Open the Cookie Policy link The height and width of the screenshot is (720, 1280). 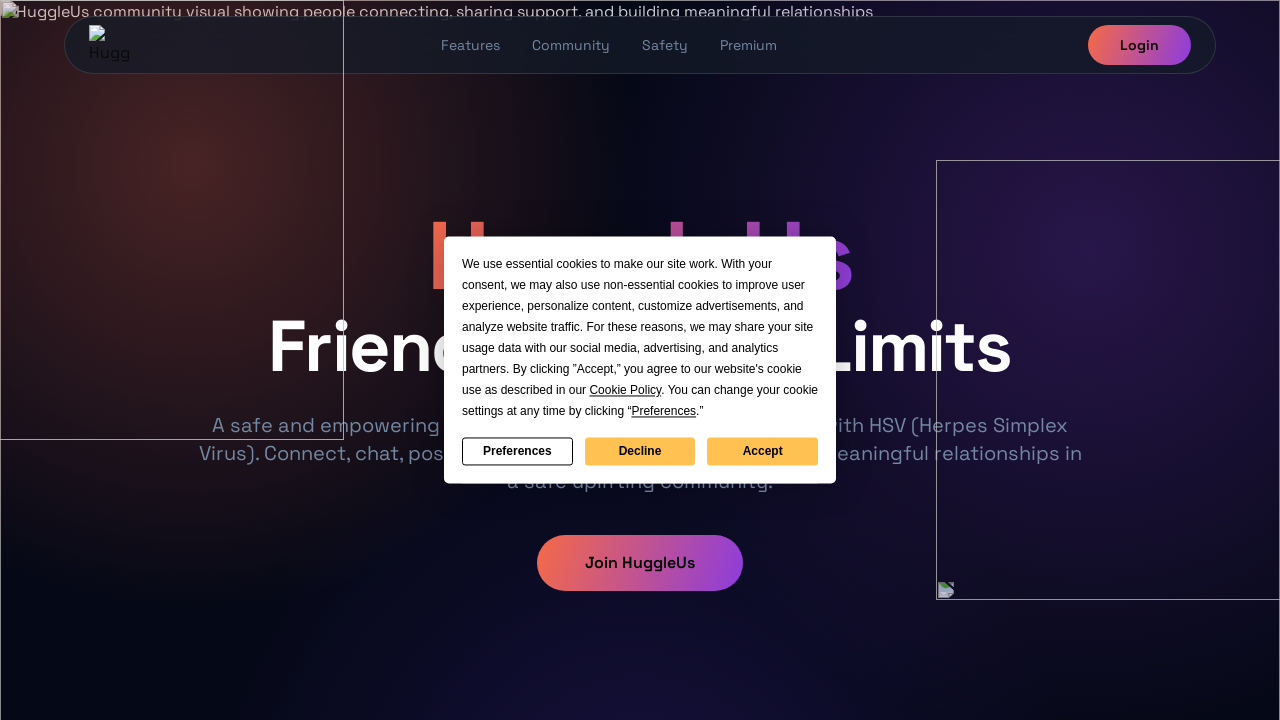pos(625,390)
